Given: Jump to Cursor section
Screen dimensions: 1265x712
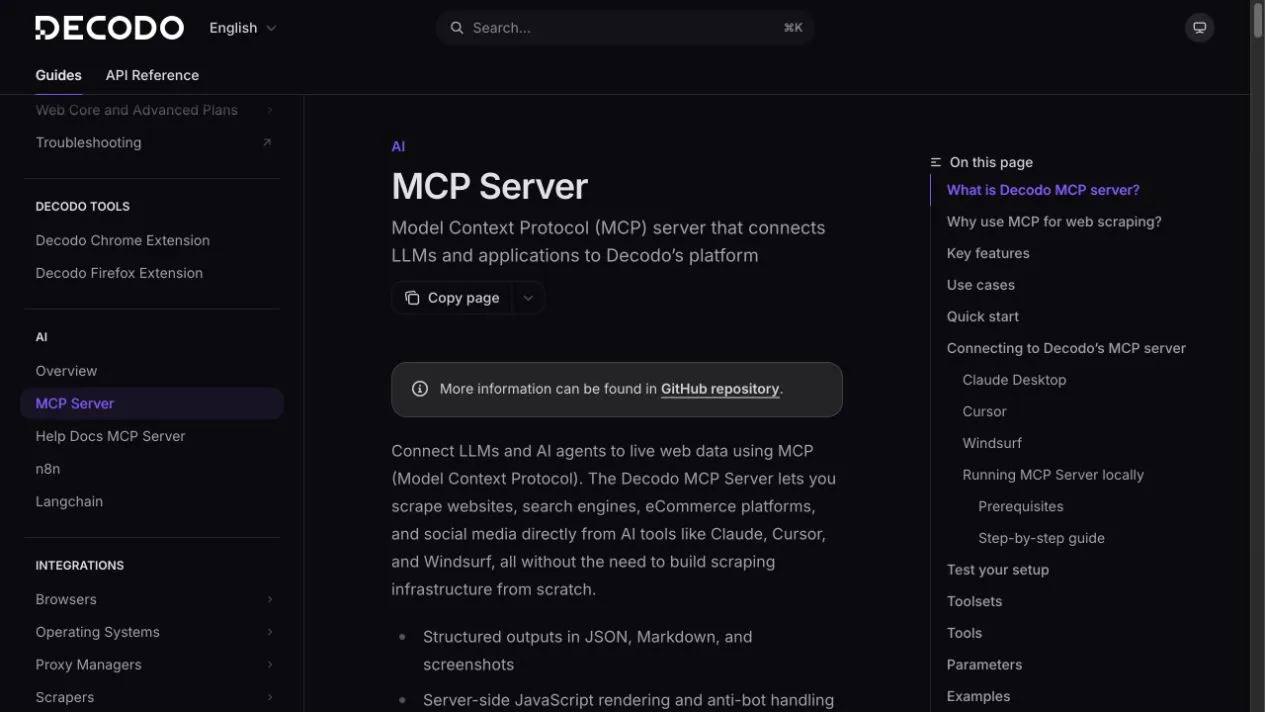Looking at the screenshot, I should coord(984,411).
